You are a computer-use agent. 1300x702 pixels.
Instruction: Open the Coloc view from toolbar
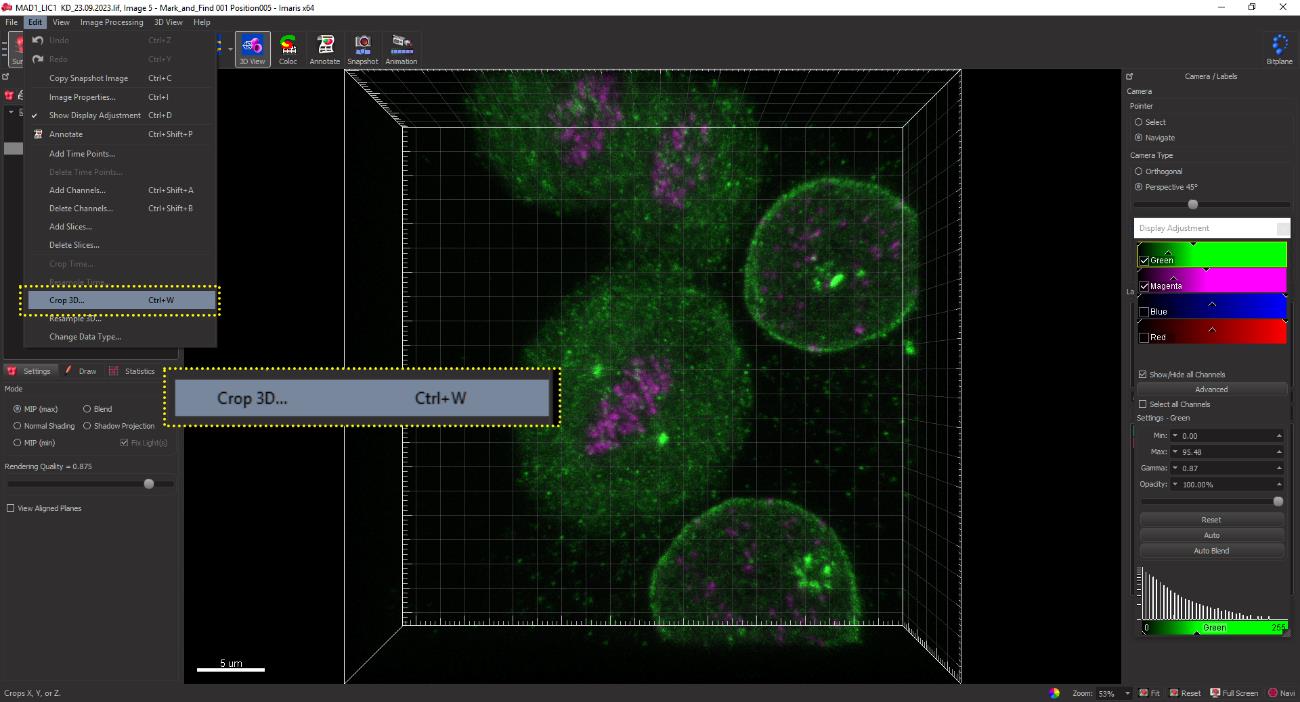coord(288,48)
